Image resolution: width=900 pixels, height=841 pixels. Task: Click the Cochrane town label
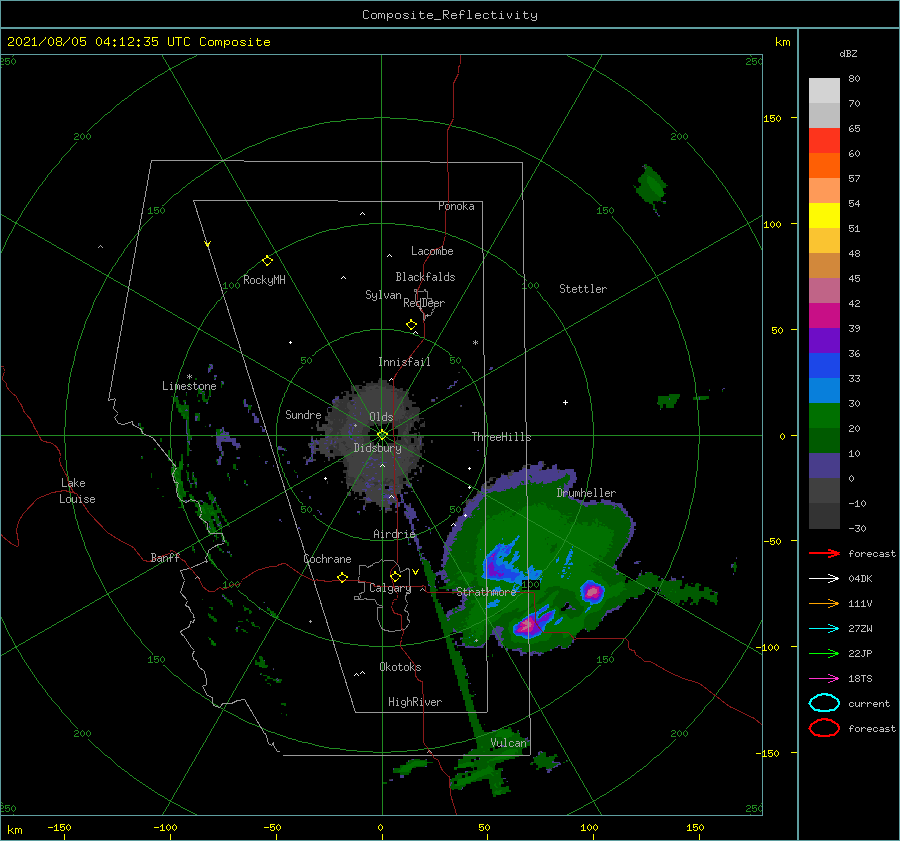pyautogui.click(x=327, y=559)
